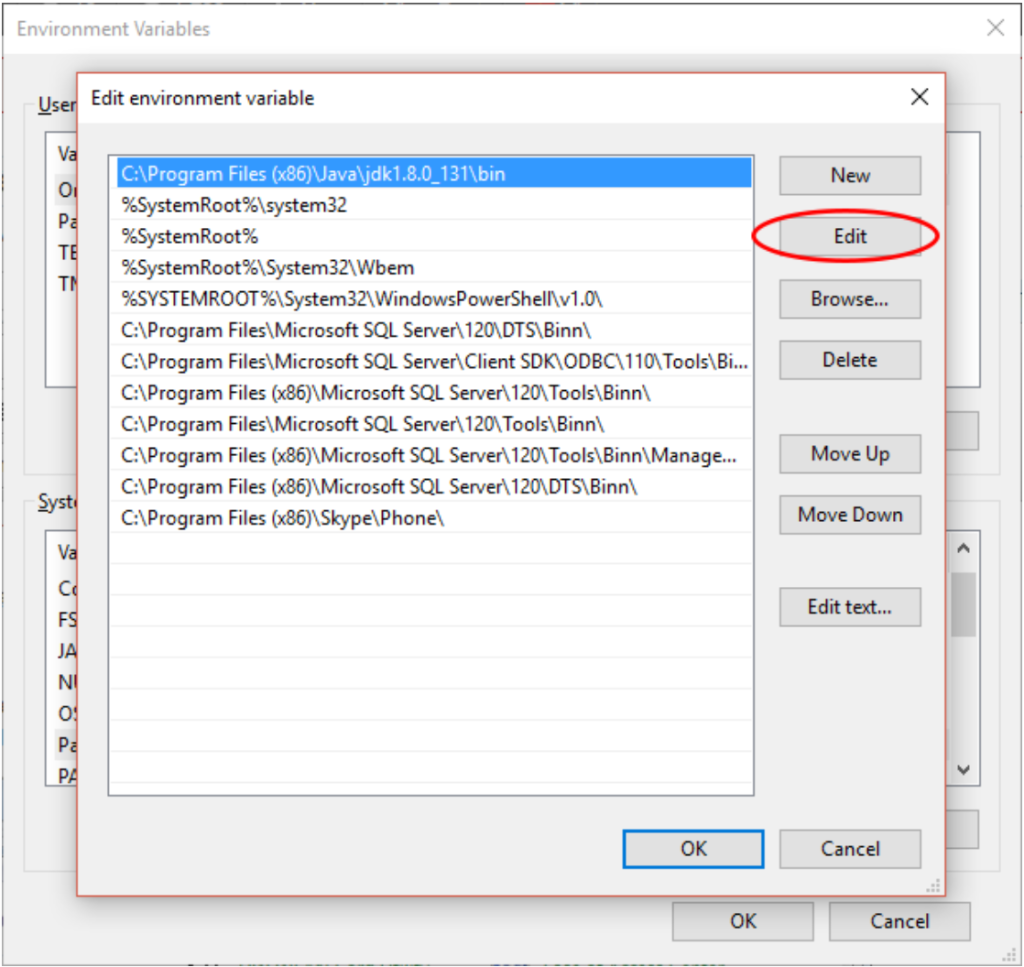Screen dimensions: 1024x967
Task: Select the %SystemRoot%\system32 entry
Action: [234, 205]
